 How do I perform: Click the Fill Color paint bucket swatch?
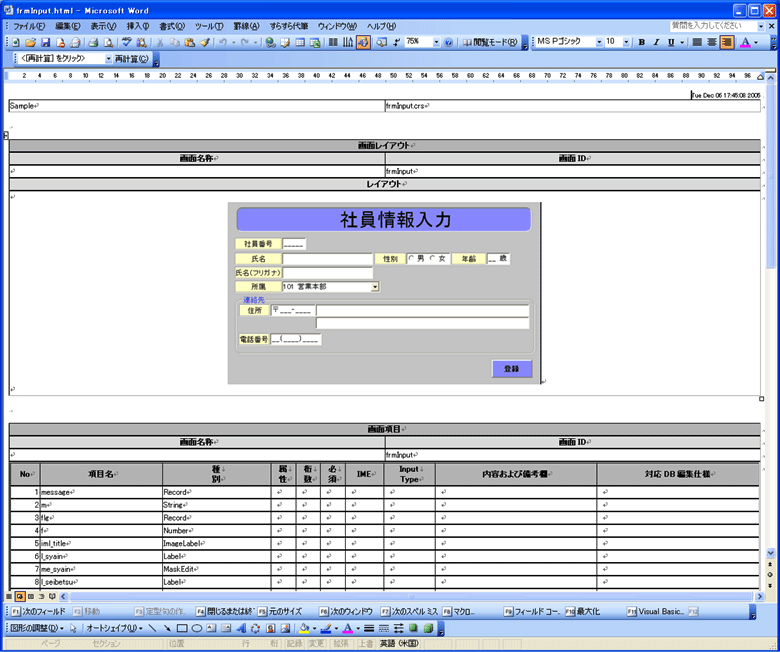click(x=304, y=629)
